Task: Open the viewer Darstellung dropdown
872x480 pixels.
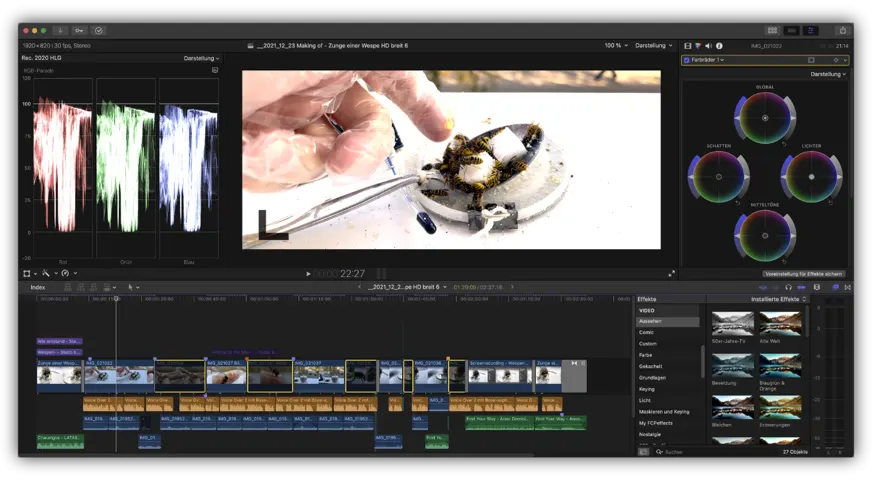Action: [x=653, y=46]
